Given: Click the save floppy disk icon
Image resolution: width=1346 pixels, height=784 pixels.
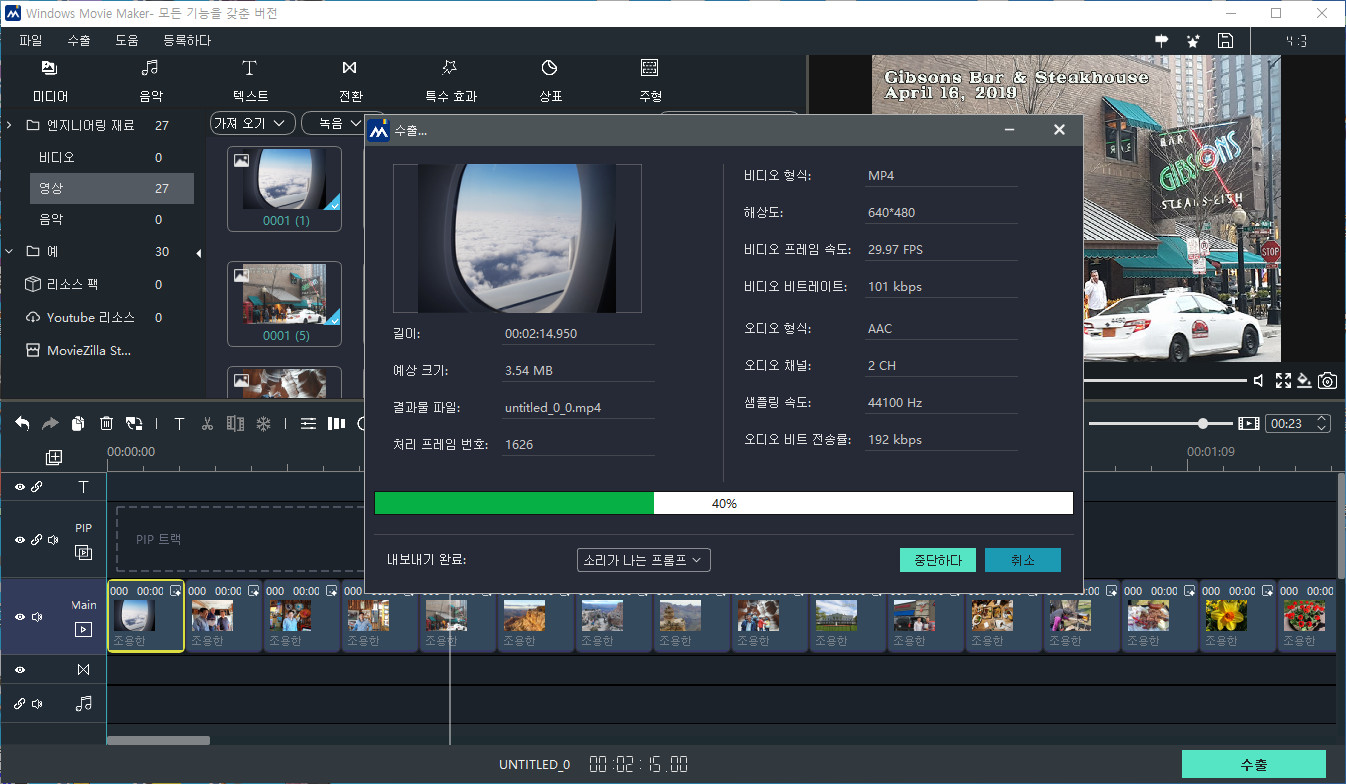Looking at the screenshot, I should (x=1225, y=41).
